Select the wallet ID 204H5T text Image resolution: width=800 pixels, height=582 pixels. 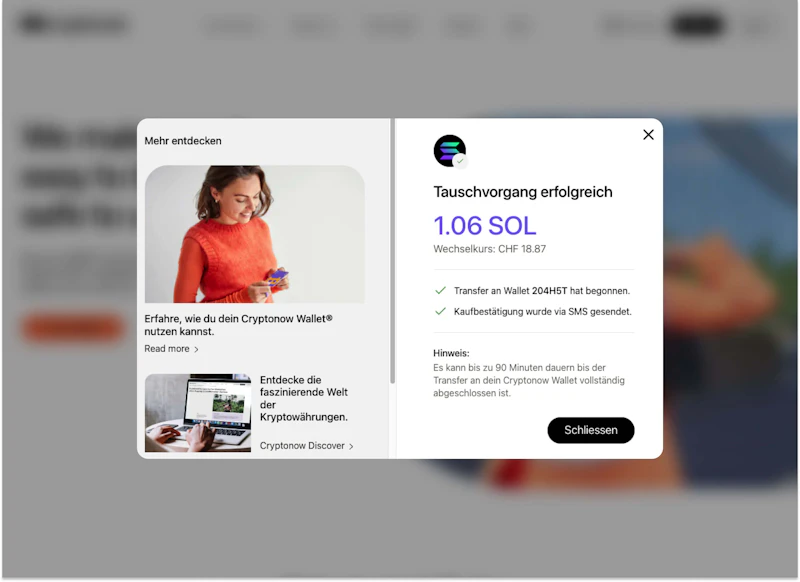pyautogui.click(x=549, y=291)
